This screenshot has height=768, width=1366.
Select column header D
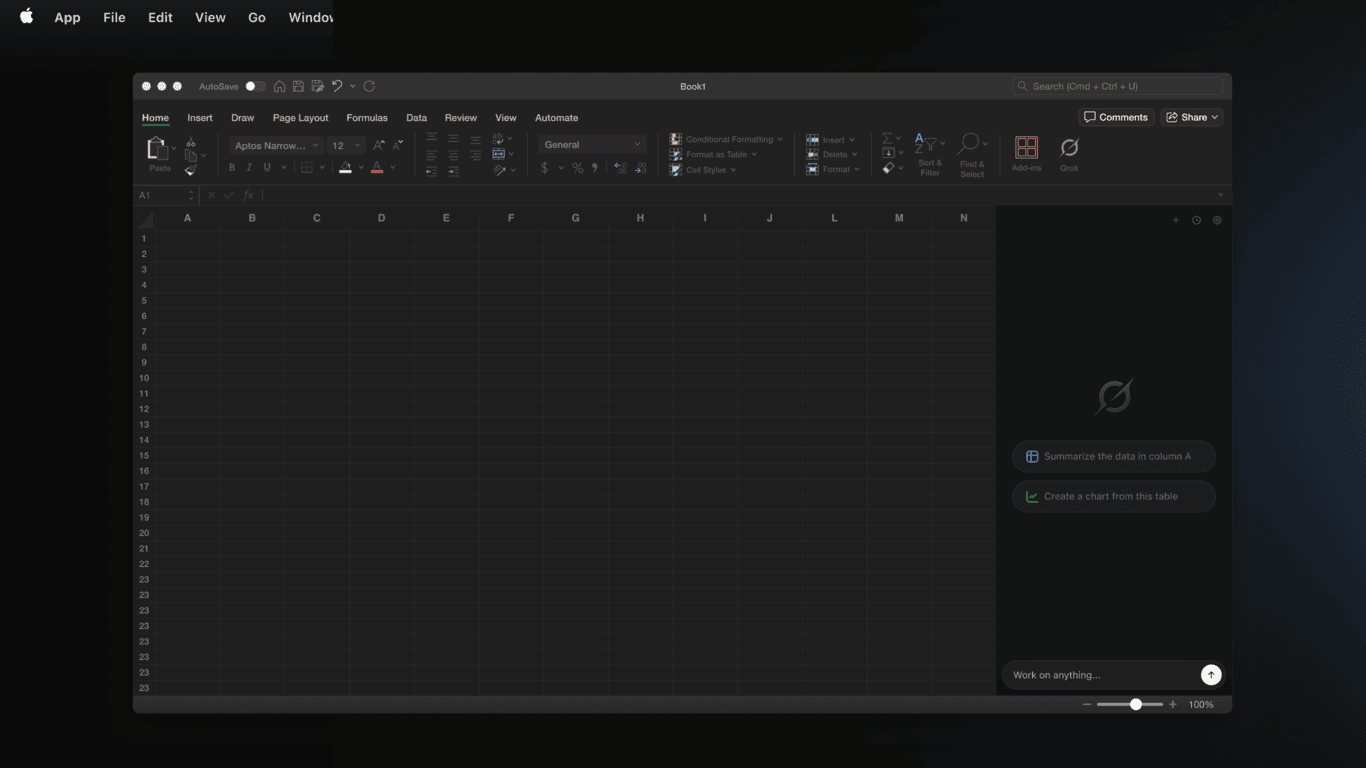tap(381, 218)
